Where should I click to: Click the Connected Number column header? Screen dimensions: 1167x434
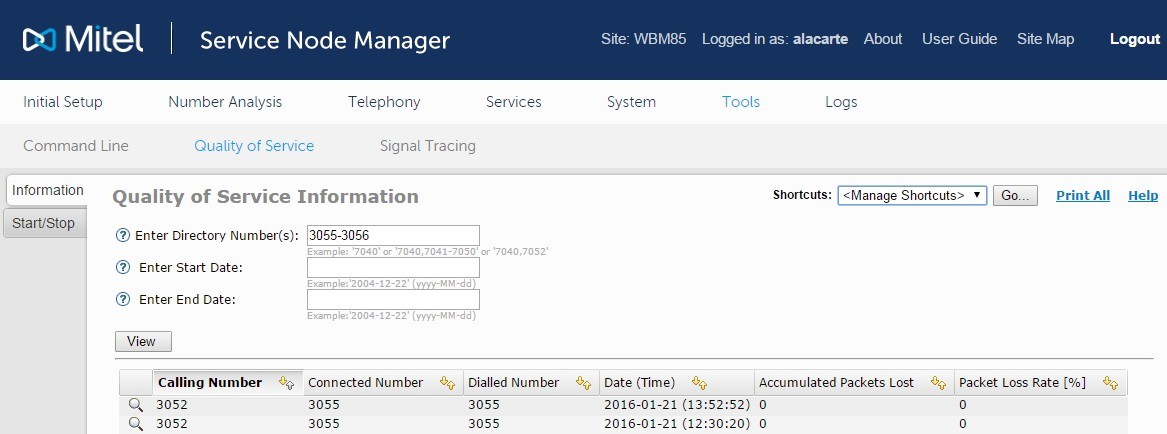coord(383,383)
